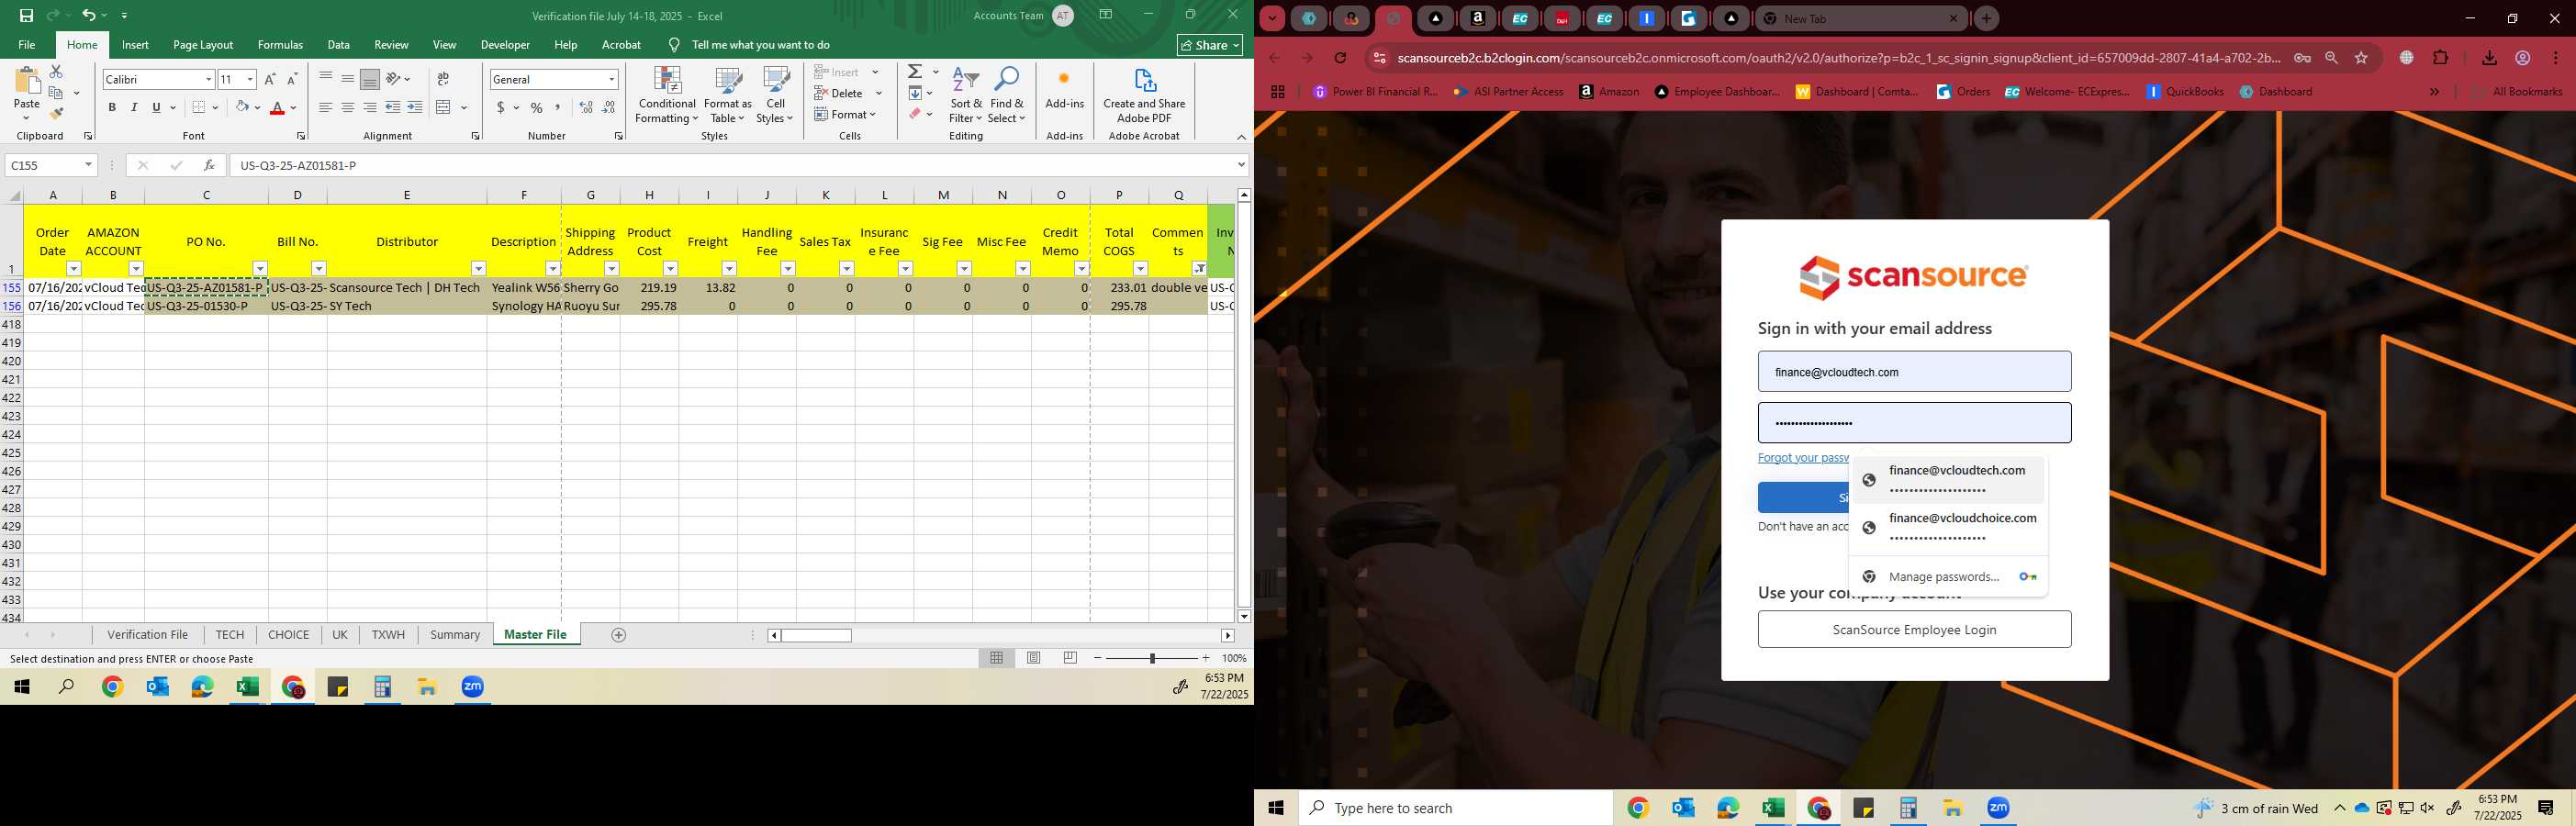
Task: Switch to Page Layout view in status bar
Action: [1034, 658]
